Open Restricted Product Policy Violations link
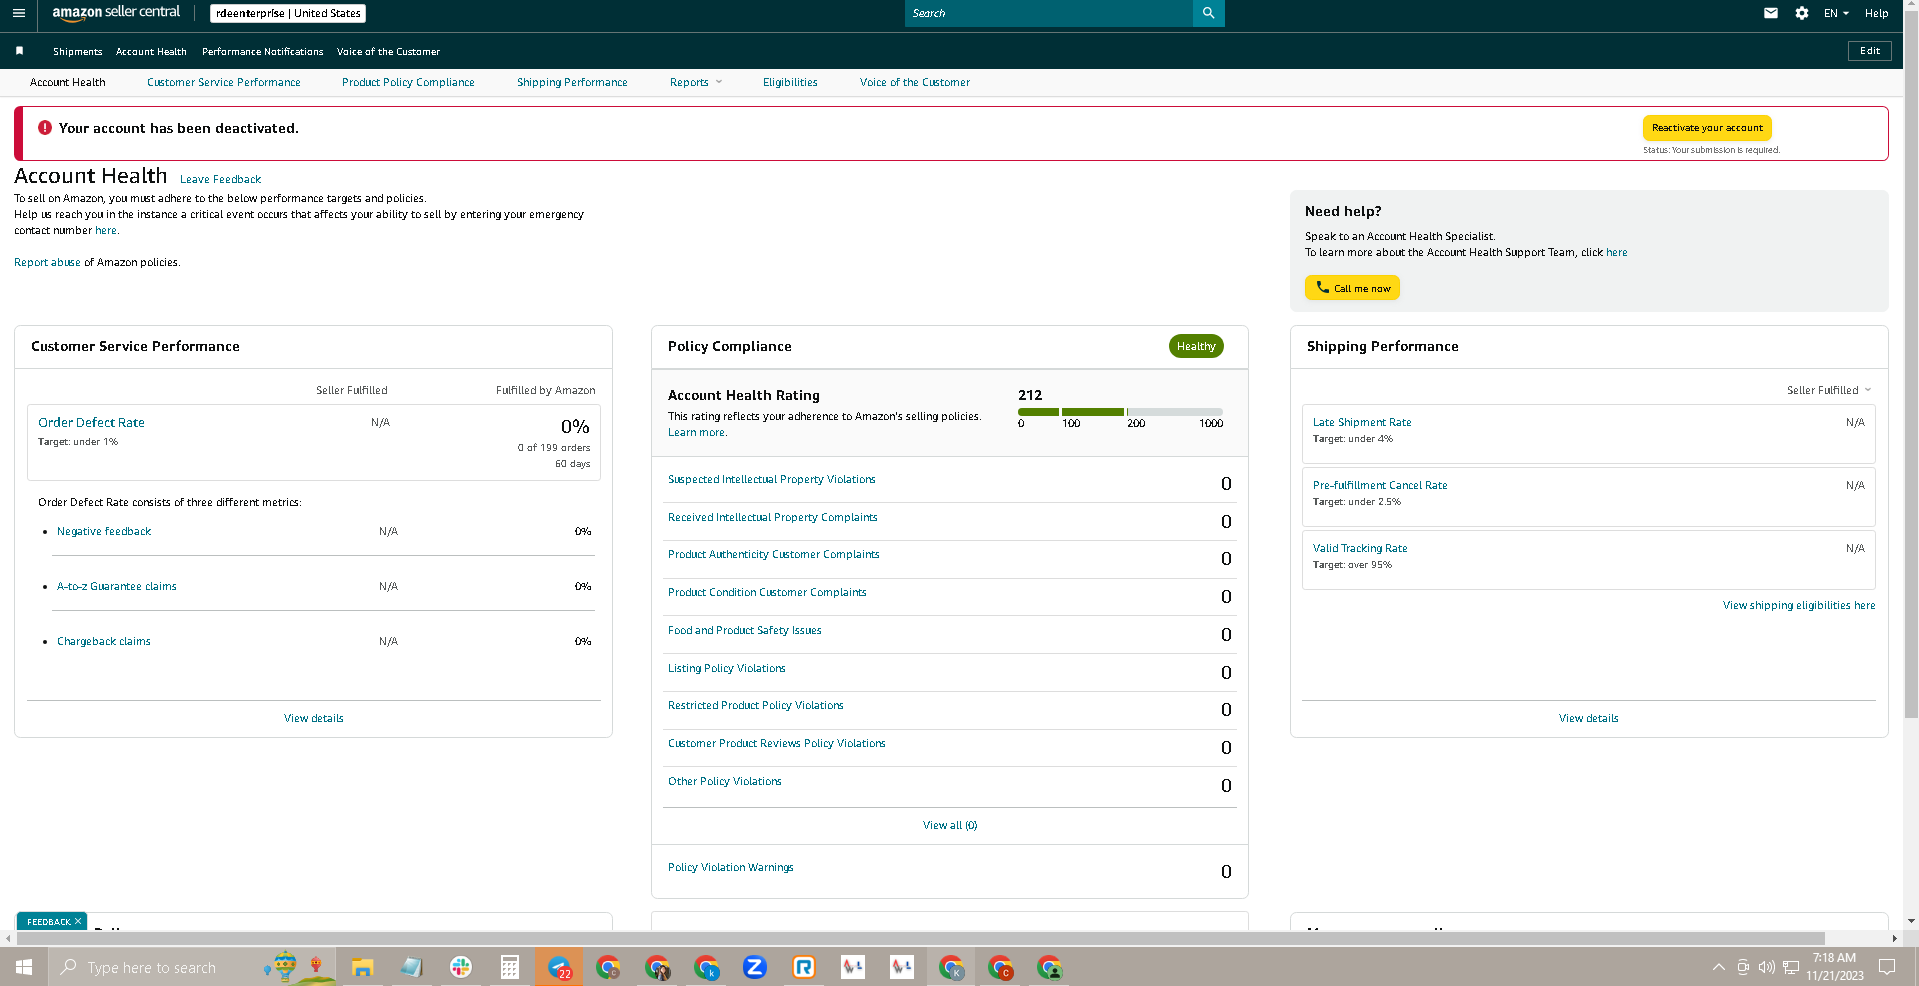This screenshot has width=1919, height=986. (756, 705)
